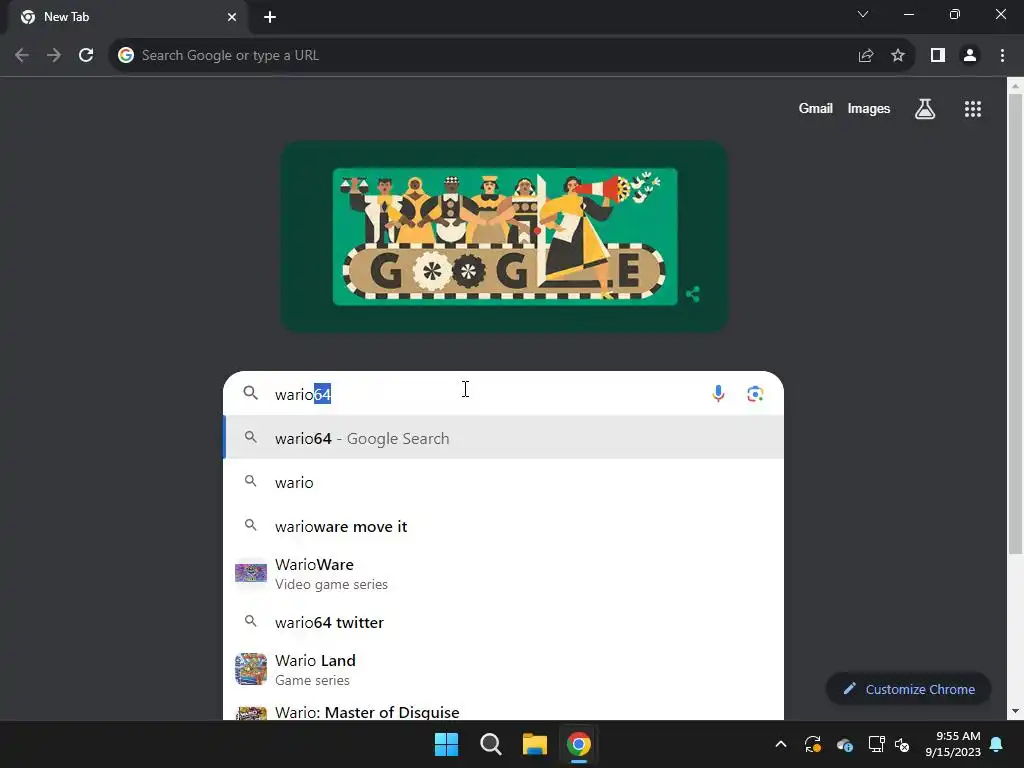Start voice search with microphone
Image resolution: width=1024 pixels, height=768 pixels.
[x=718, y=394]
